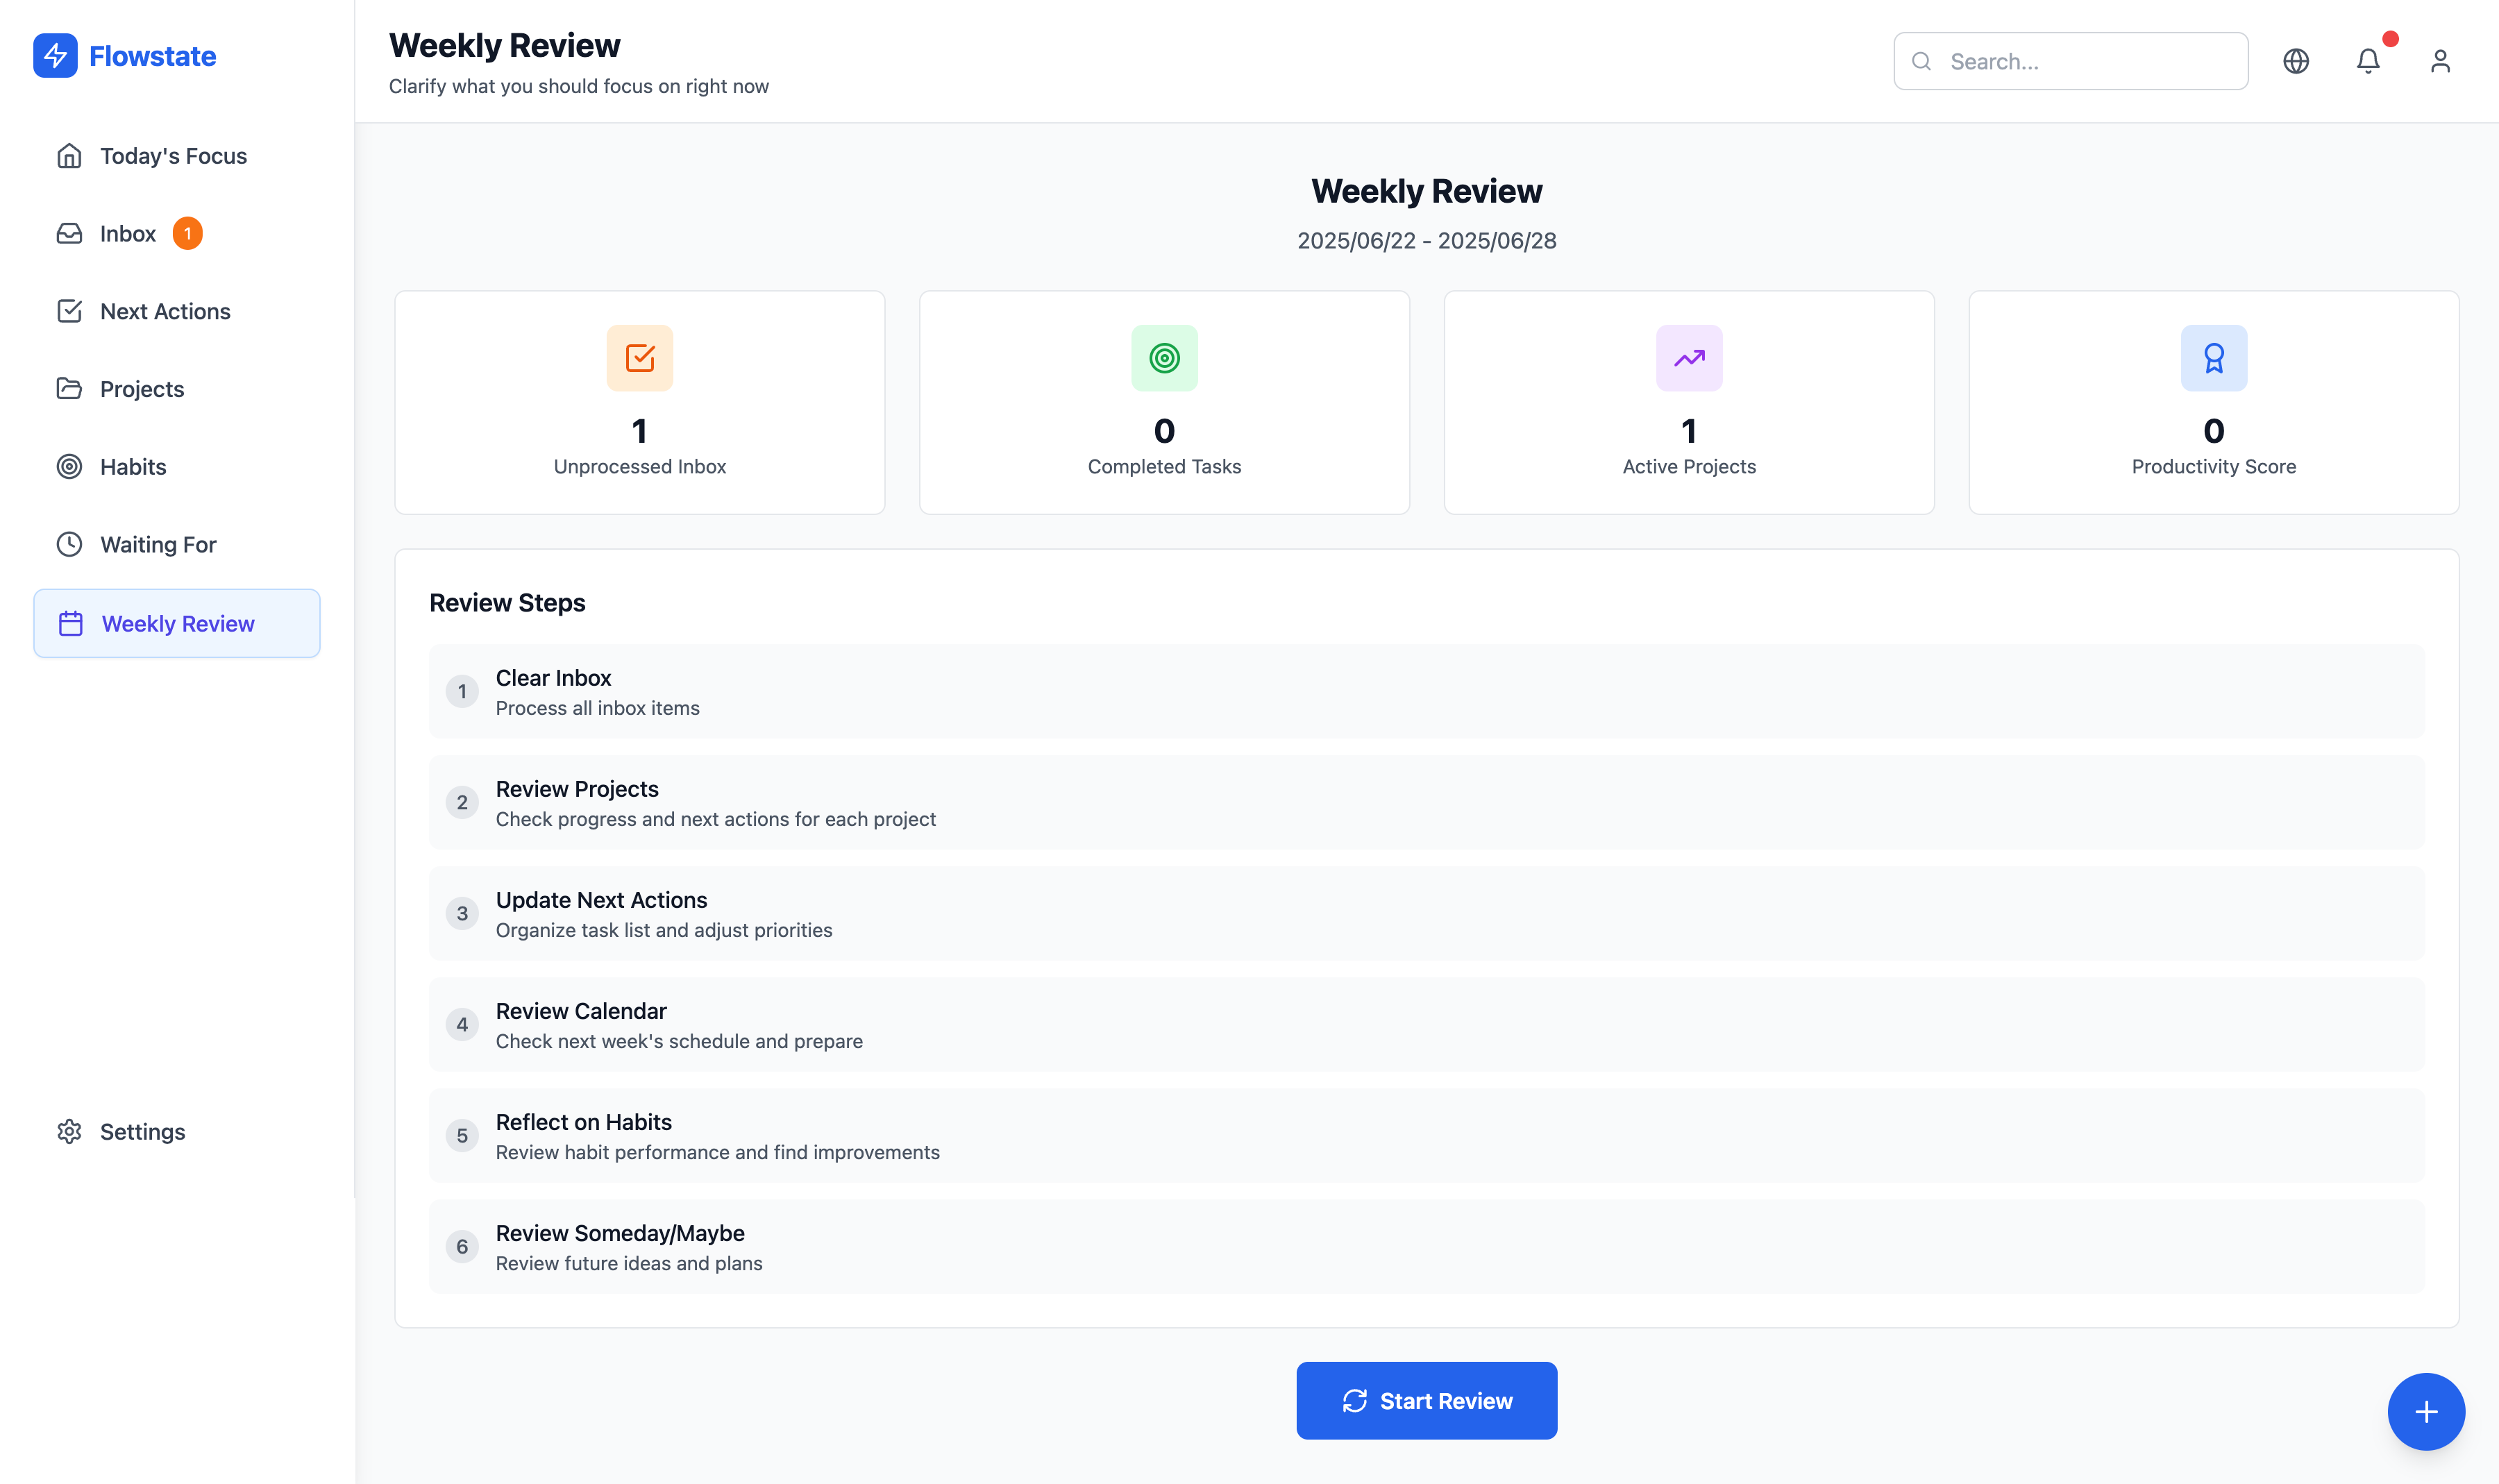
Task: Open the Inbox page
Action: [x=177, y=233]
